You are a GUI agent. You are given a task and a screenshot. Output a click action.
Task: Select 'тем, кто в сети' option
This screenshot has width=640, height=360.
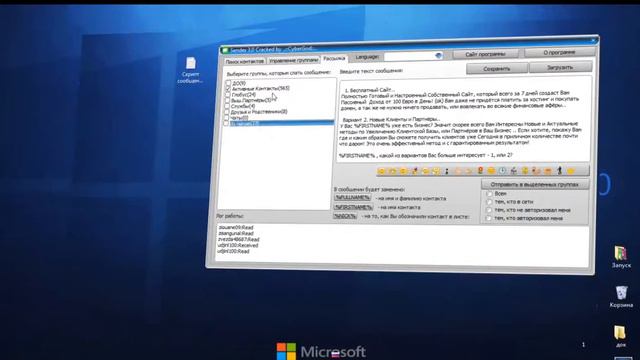click(489, 202)
